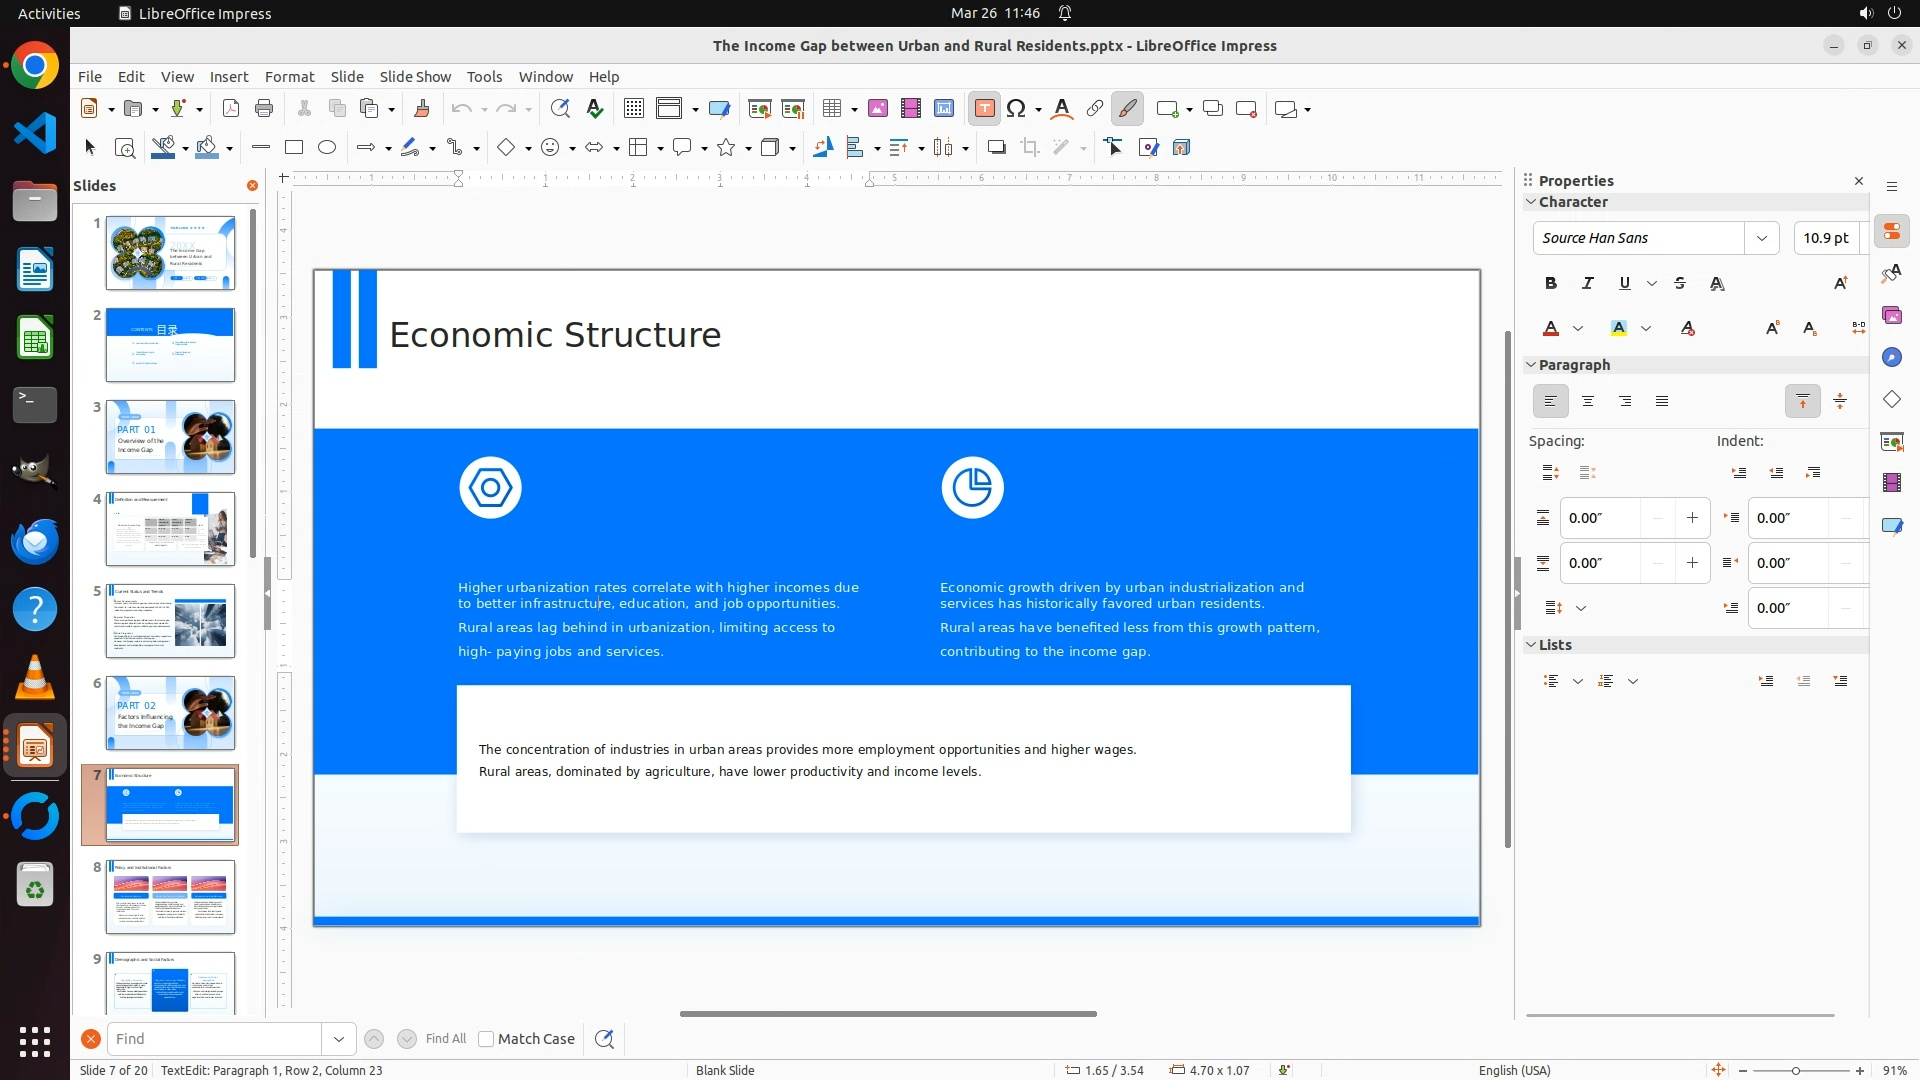Click the Insert Text Box icon
The width and height of the screenshot is (1920, 1080).
click(984, 109)
